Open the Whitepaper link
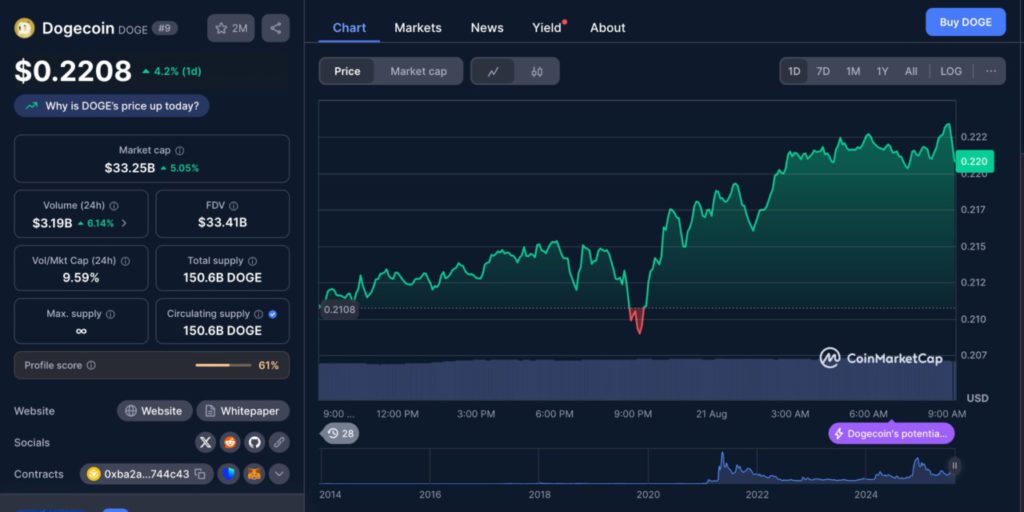Image resolution: width=1024 pixels, height=512 pixels. pos(243,411)
